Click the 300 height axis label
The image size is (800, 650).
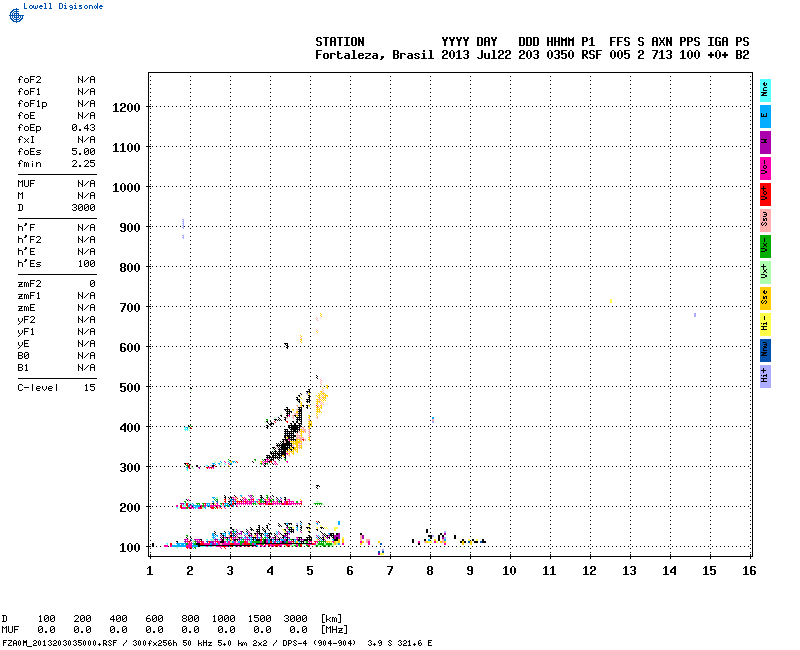click(x=130, y=468)
